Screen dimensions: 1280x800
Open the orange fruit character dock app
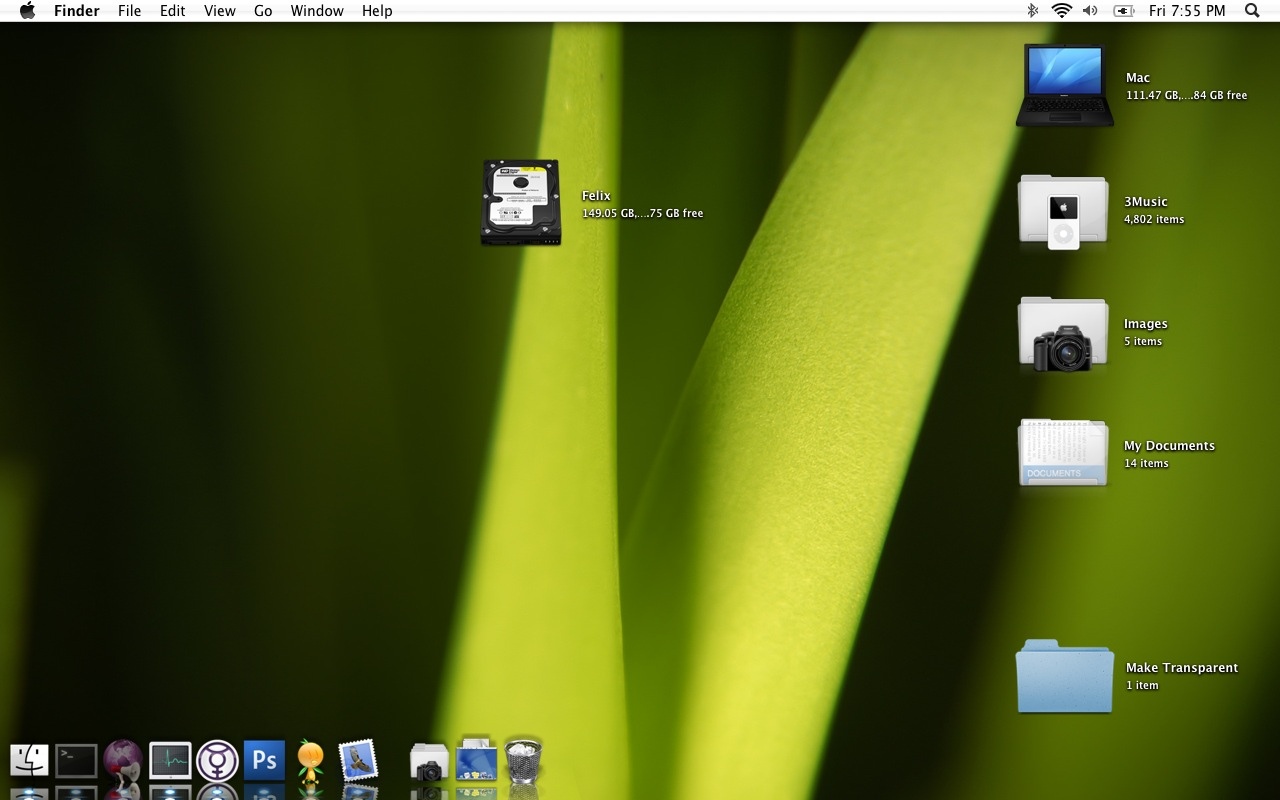click(x=311, y=762)
